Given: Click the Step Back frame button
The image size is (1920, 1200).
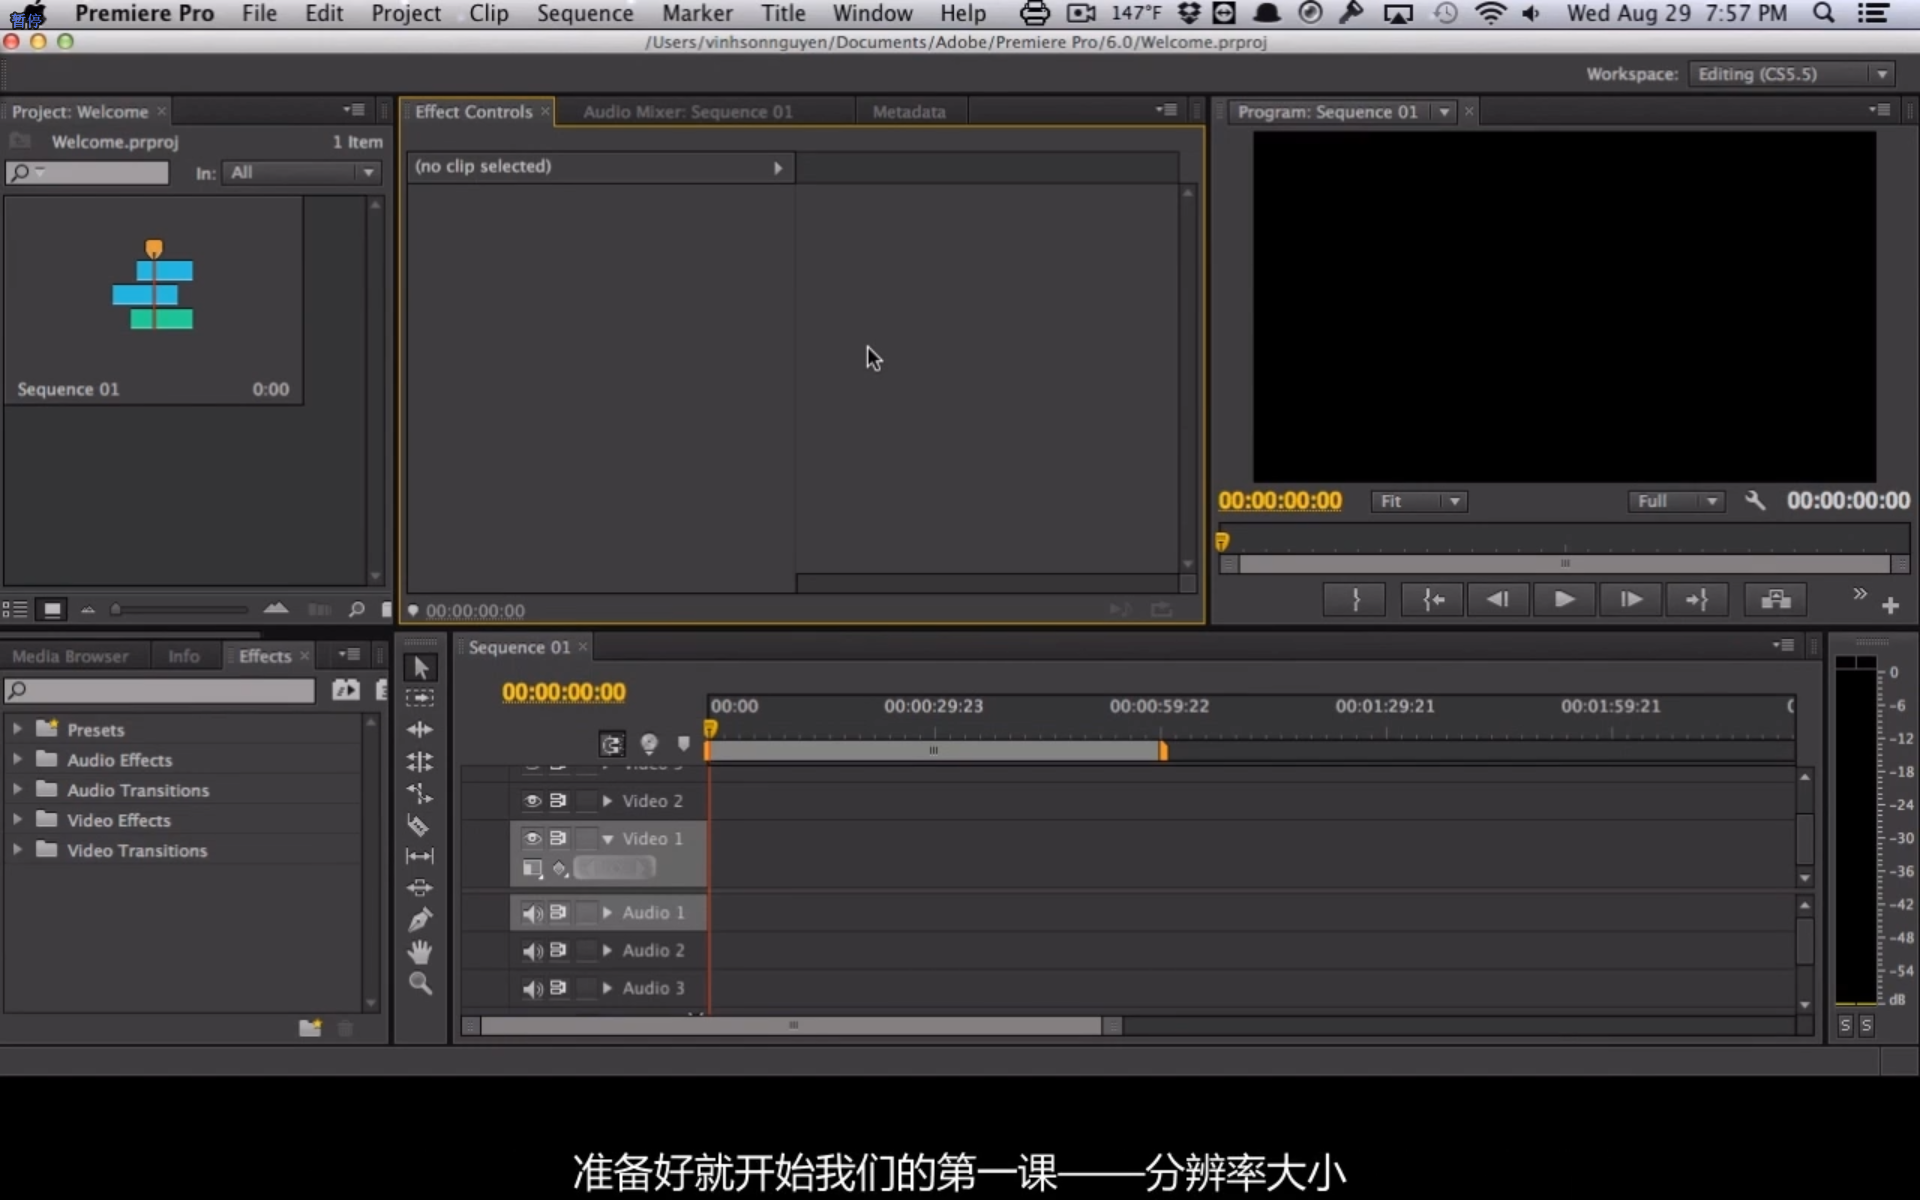Looking at the screenshot, I should 1497,599.
